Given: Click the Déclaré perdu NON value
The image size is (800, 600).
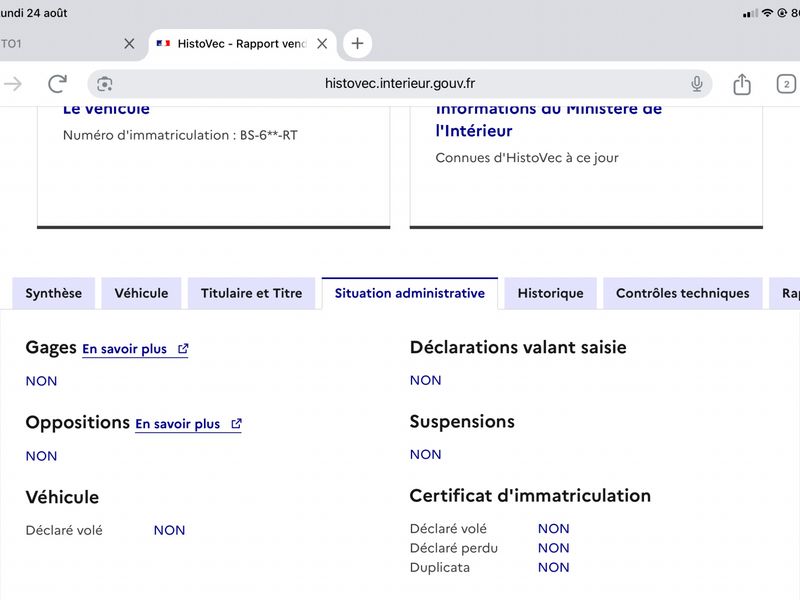Looking at the screenshot, I should pyautogui.click(x=554, y=548).
